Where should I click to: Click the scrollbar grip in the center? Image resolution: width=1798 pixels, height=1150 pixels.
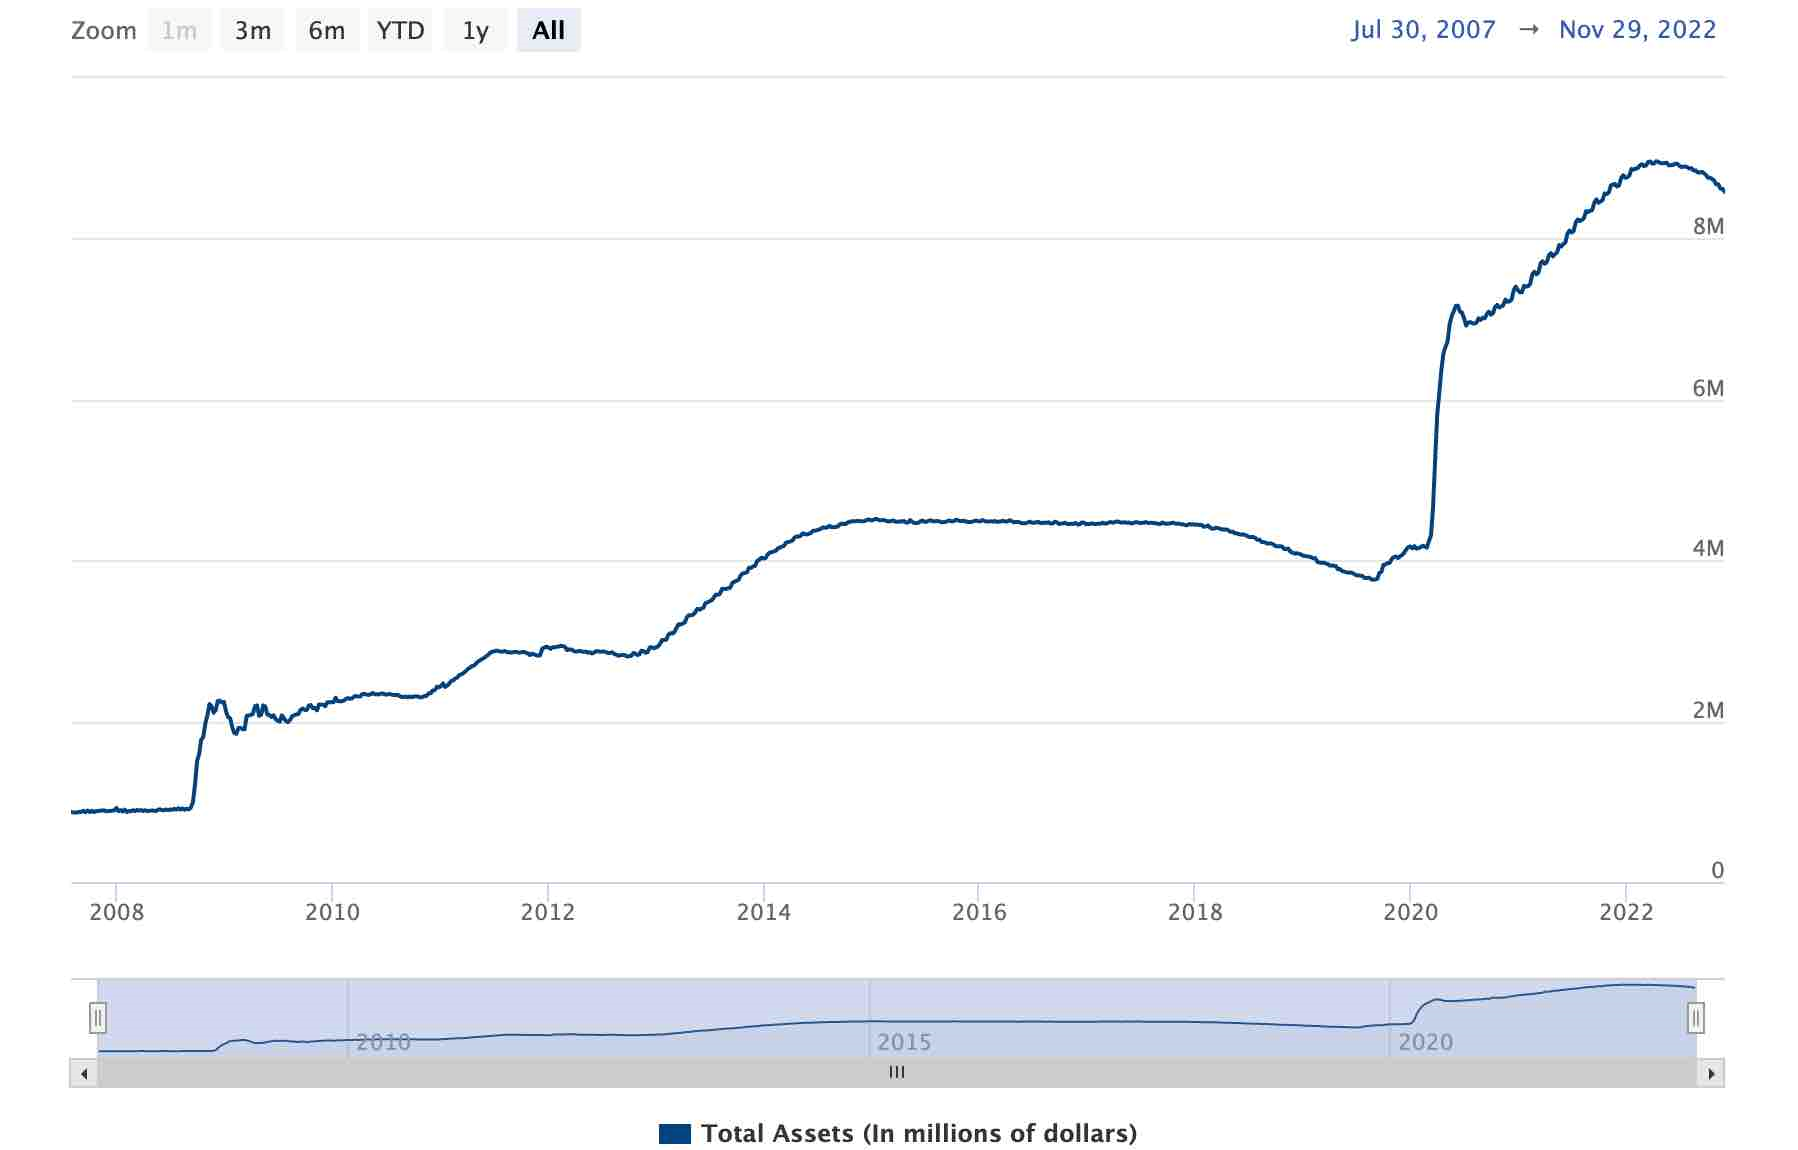897,1073
